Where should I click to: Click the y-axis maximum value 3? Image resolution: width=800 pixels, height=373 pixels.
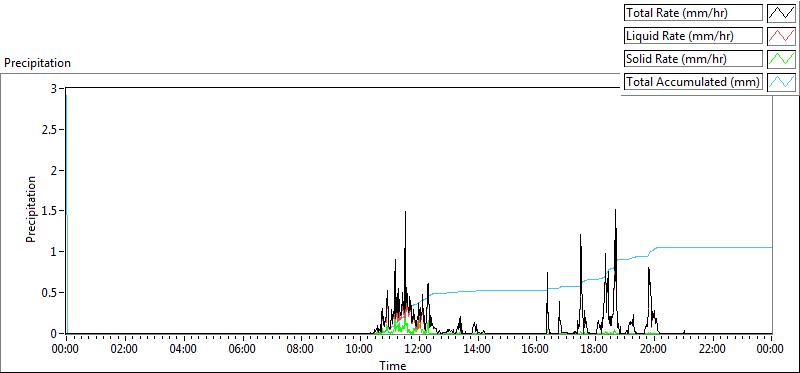pyautogui.click(x=53, y=88)
